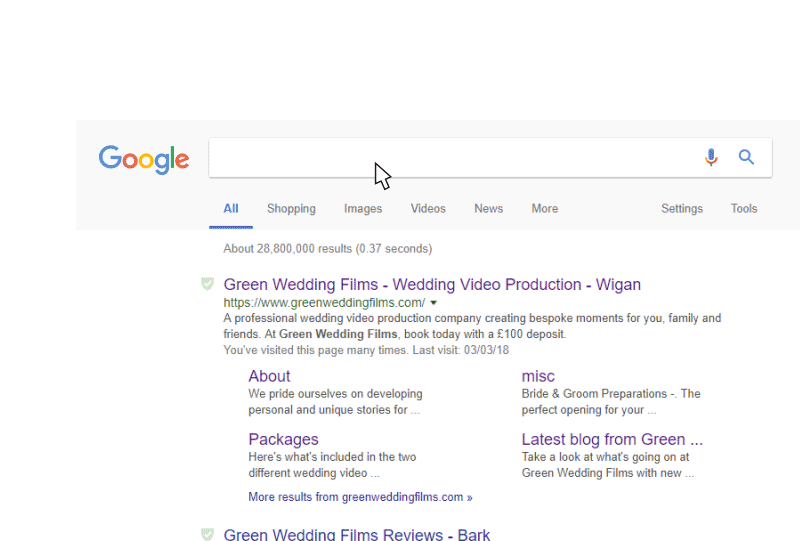Switch to the News tab

[489, 209]
